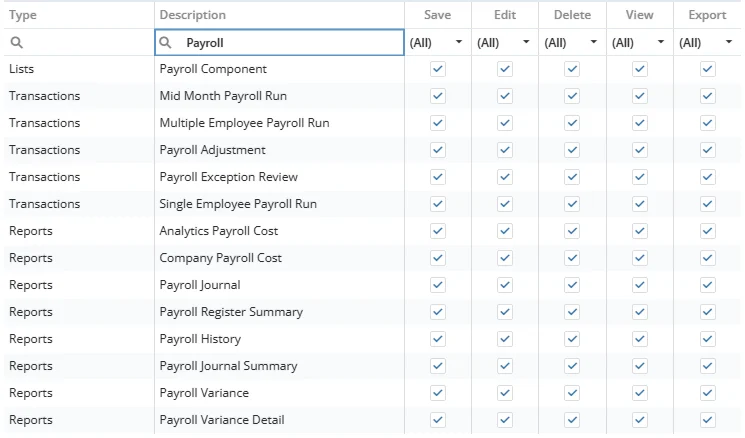Uncheck Export for Payroll Component

point(707,69)
